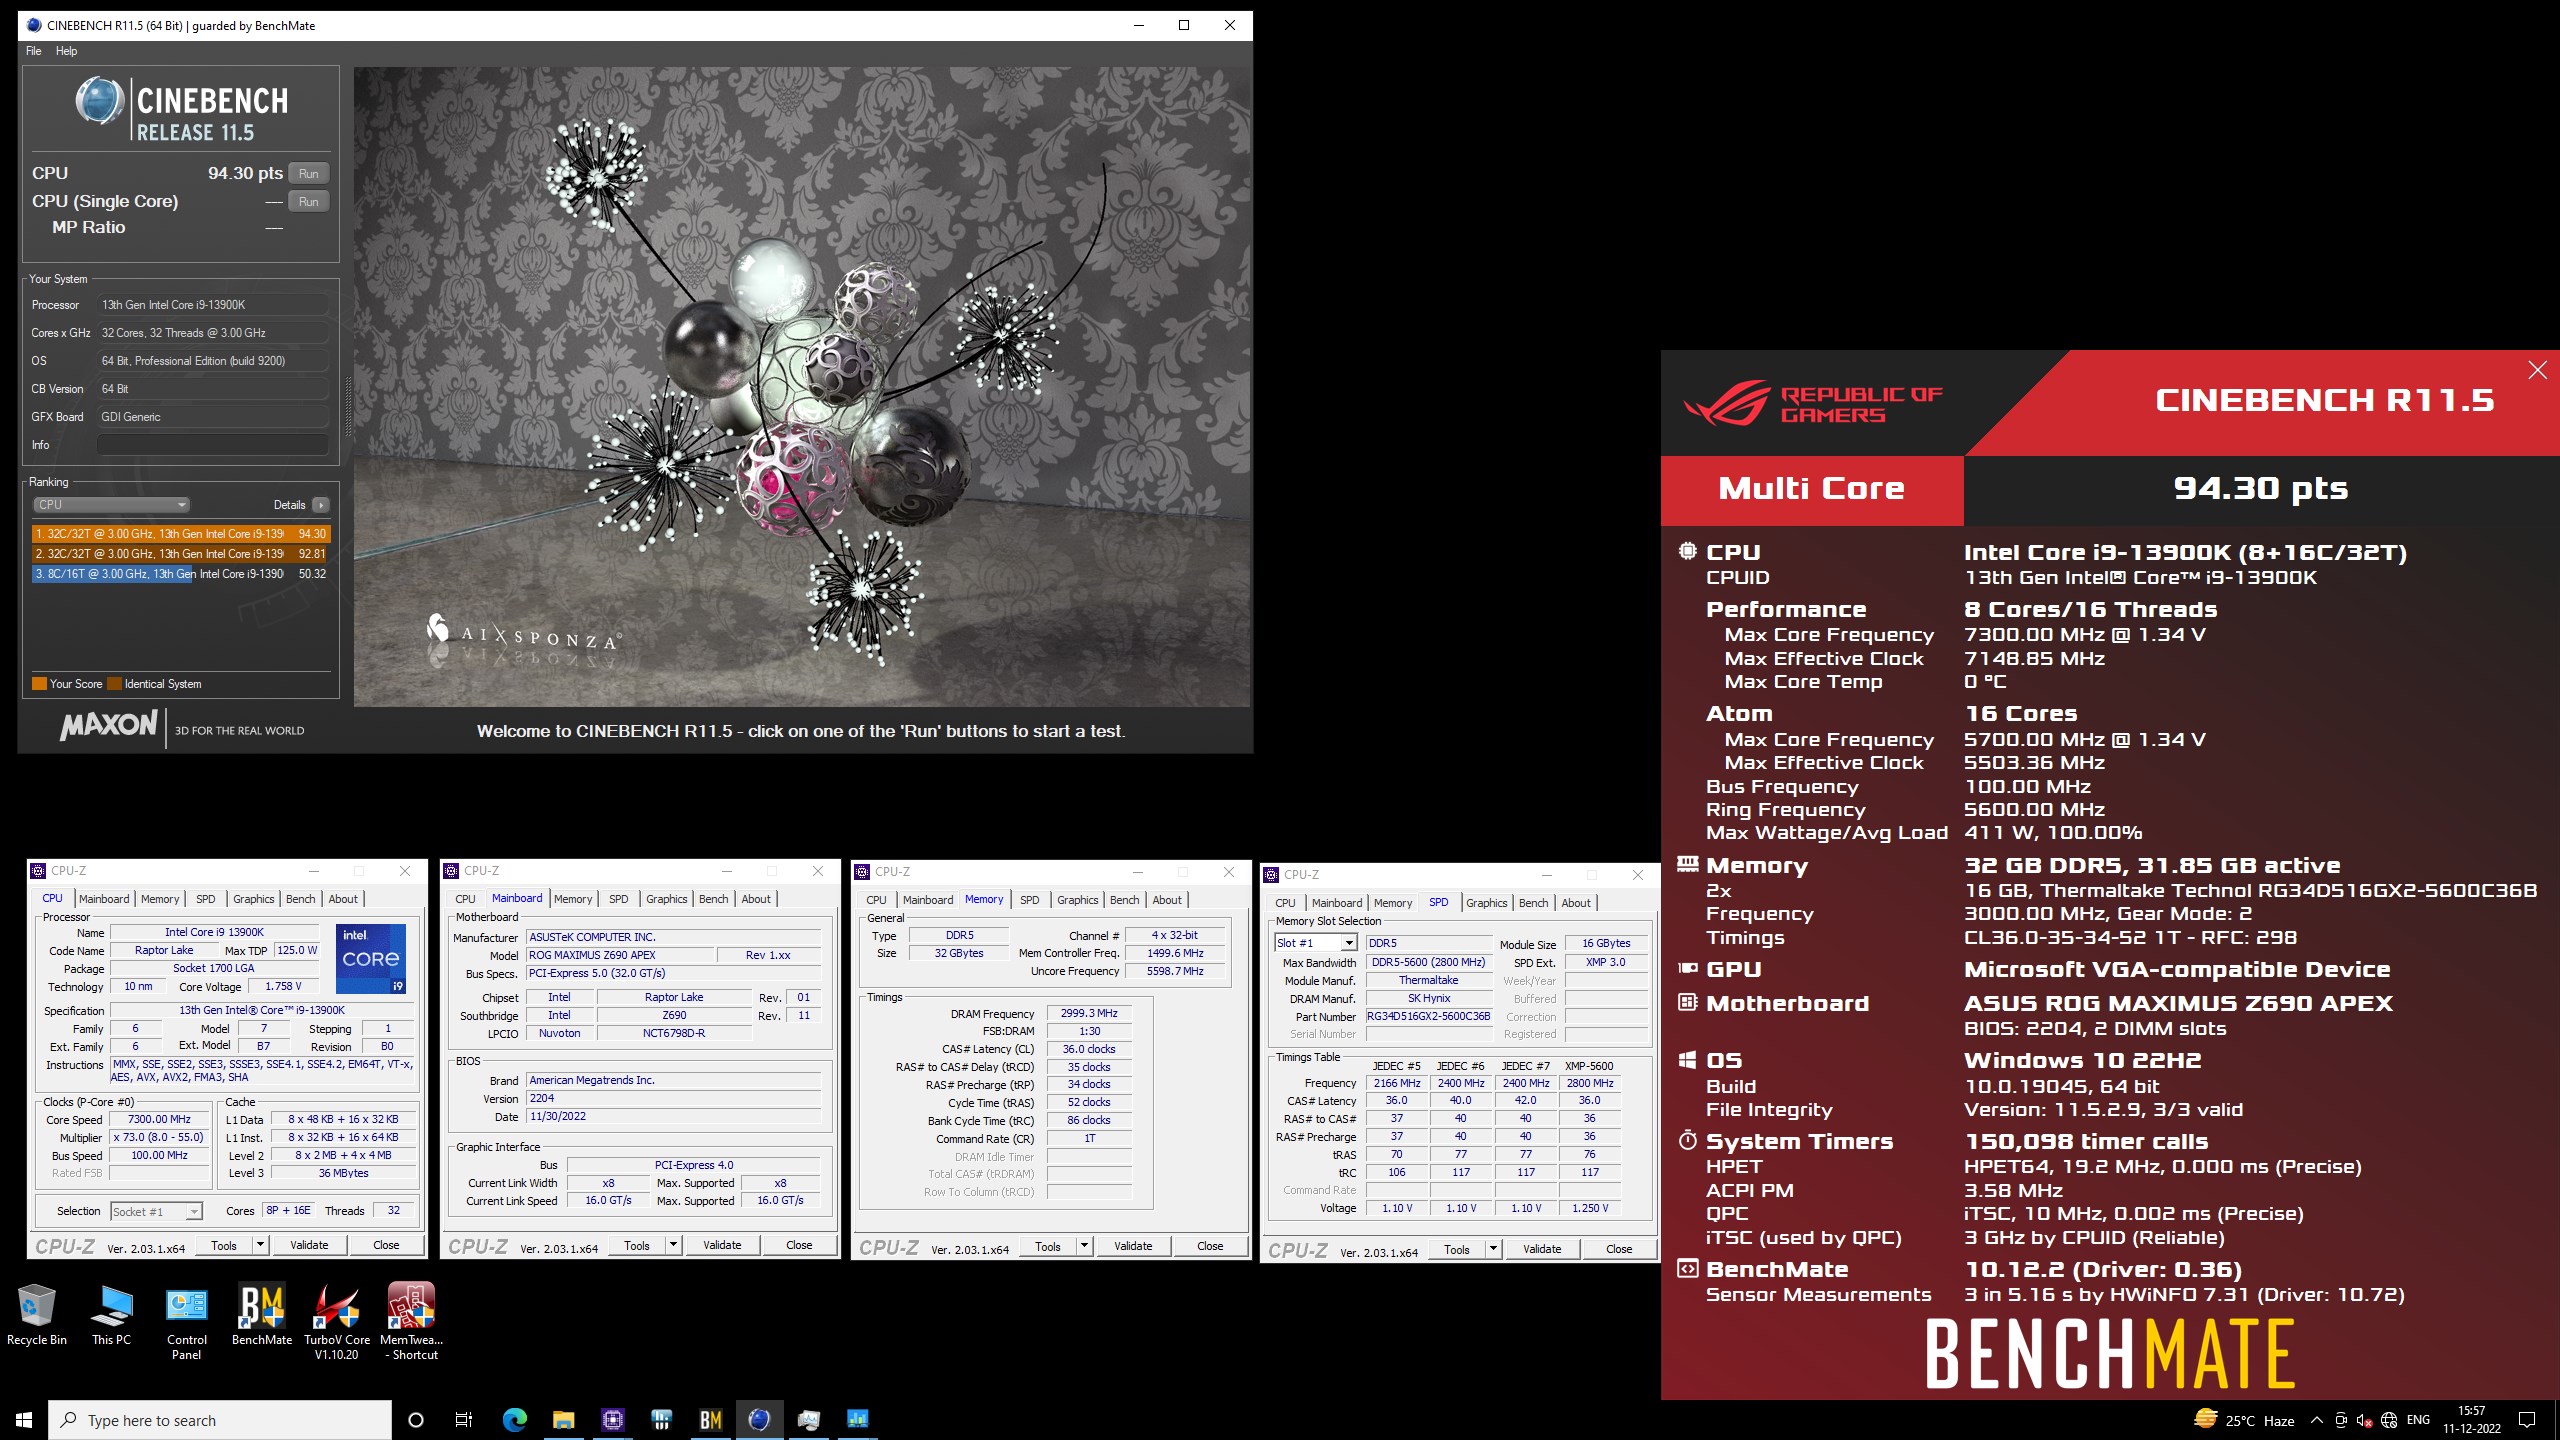Close the BenchMate result panel with X

pyautogui.click(x=2537, y=371)
